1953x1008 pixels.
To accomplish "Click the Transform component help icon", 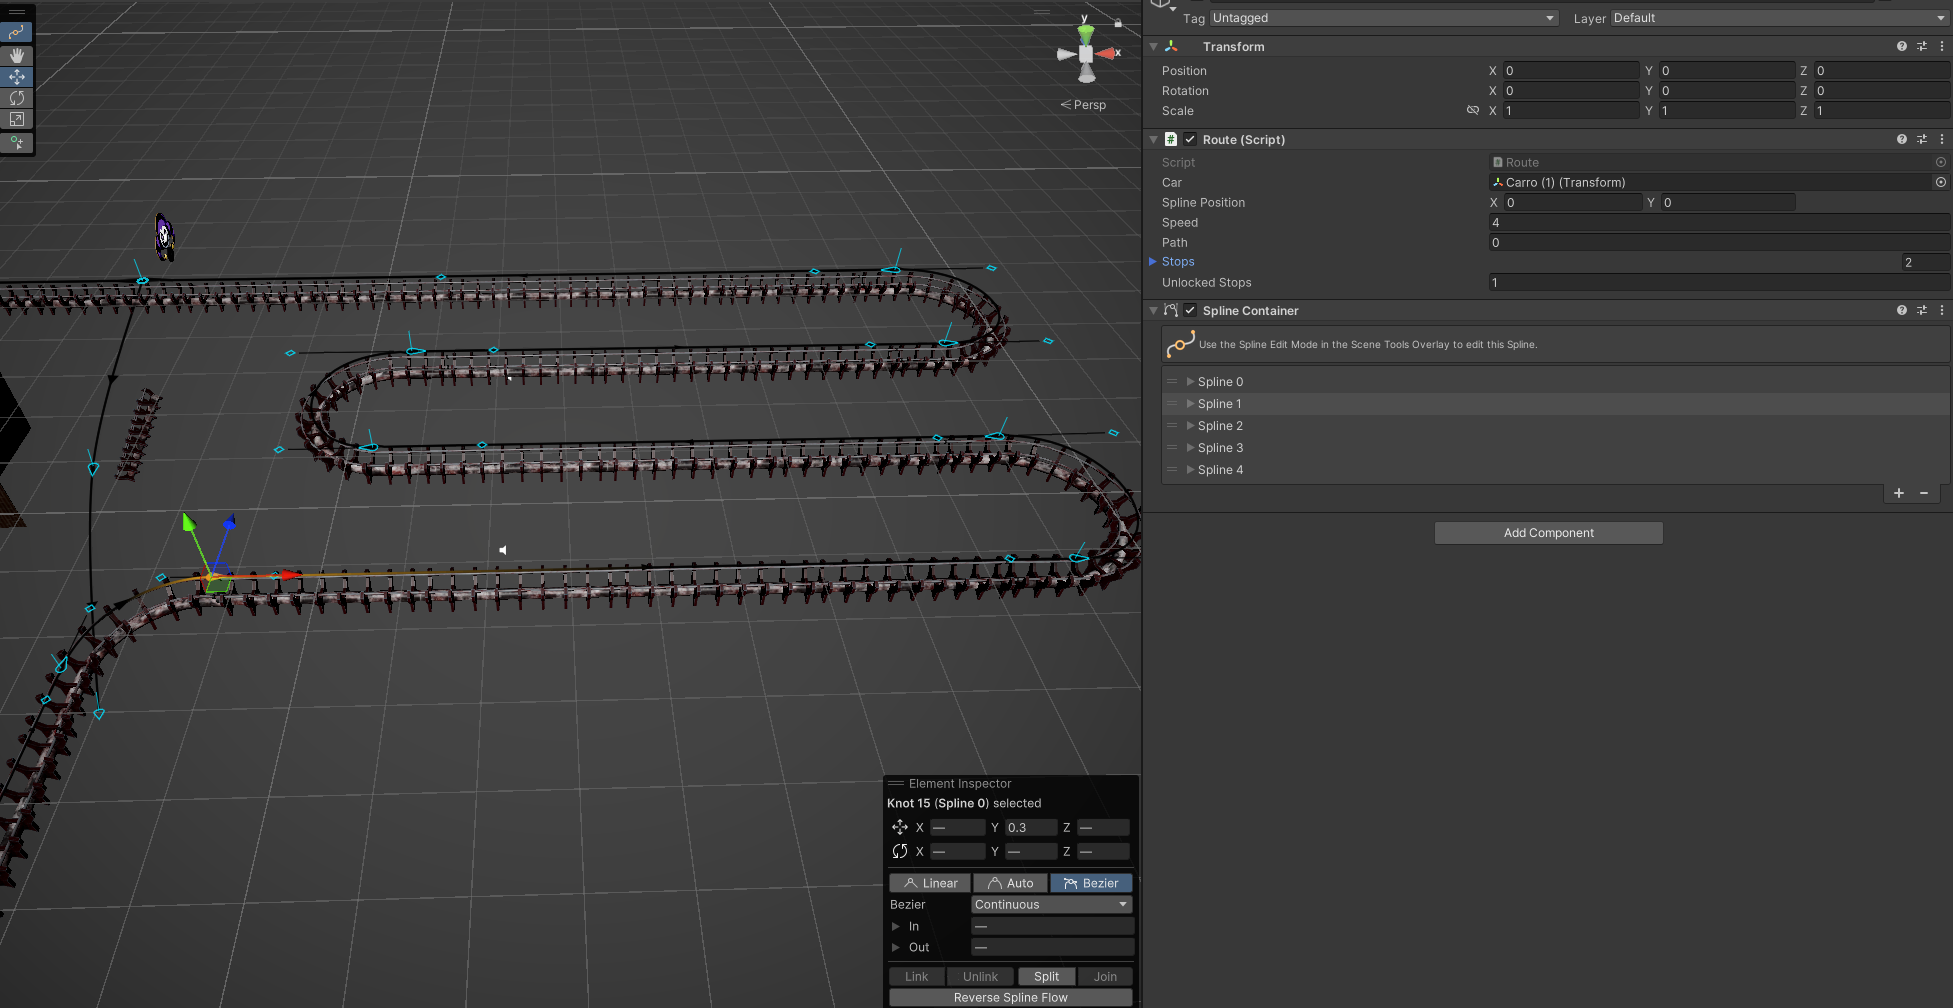I will [x=1901, y=47].
